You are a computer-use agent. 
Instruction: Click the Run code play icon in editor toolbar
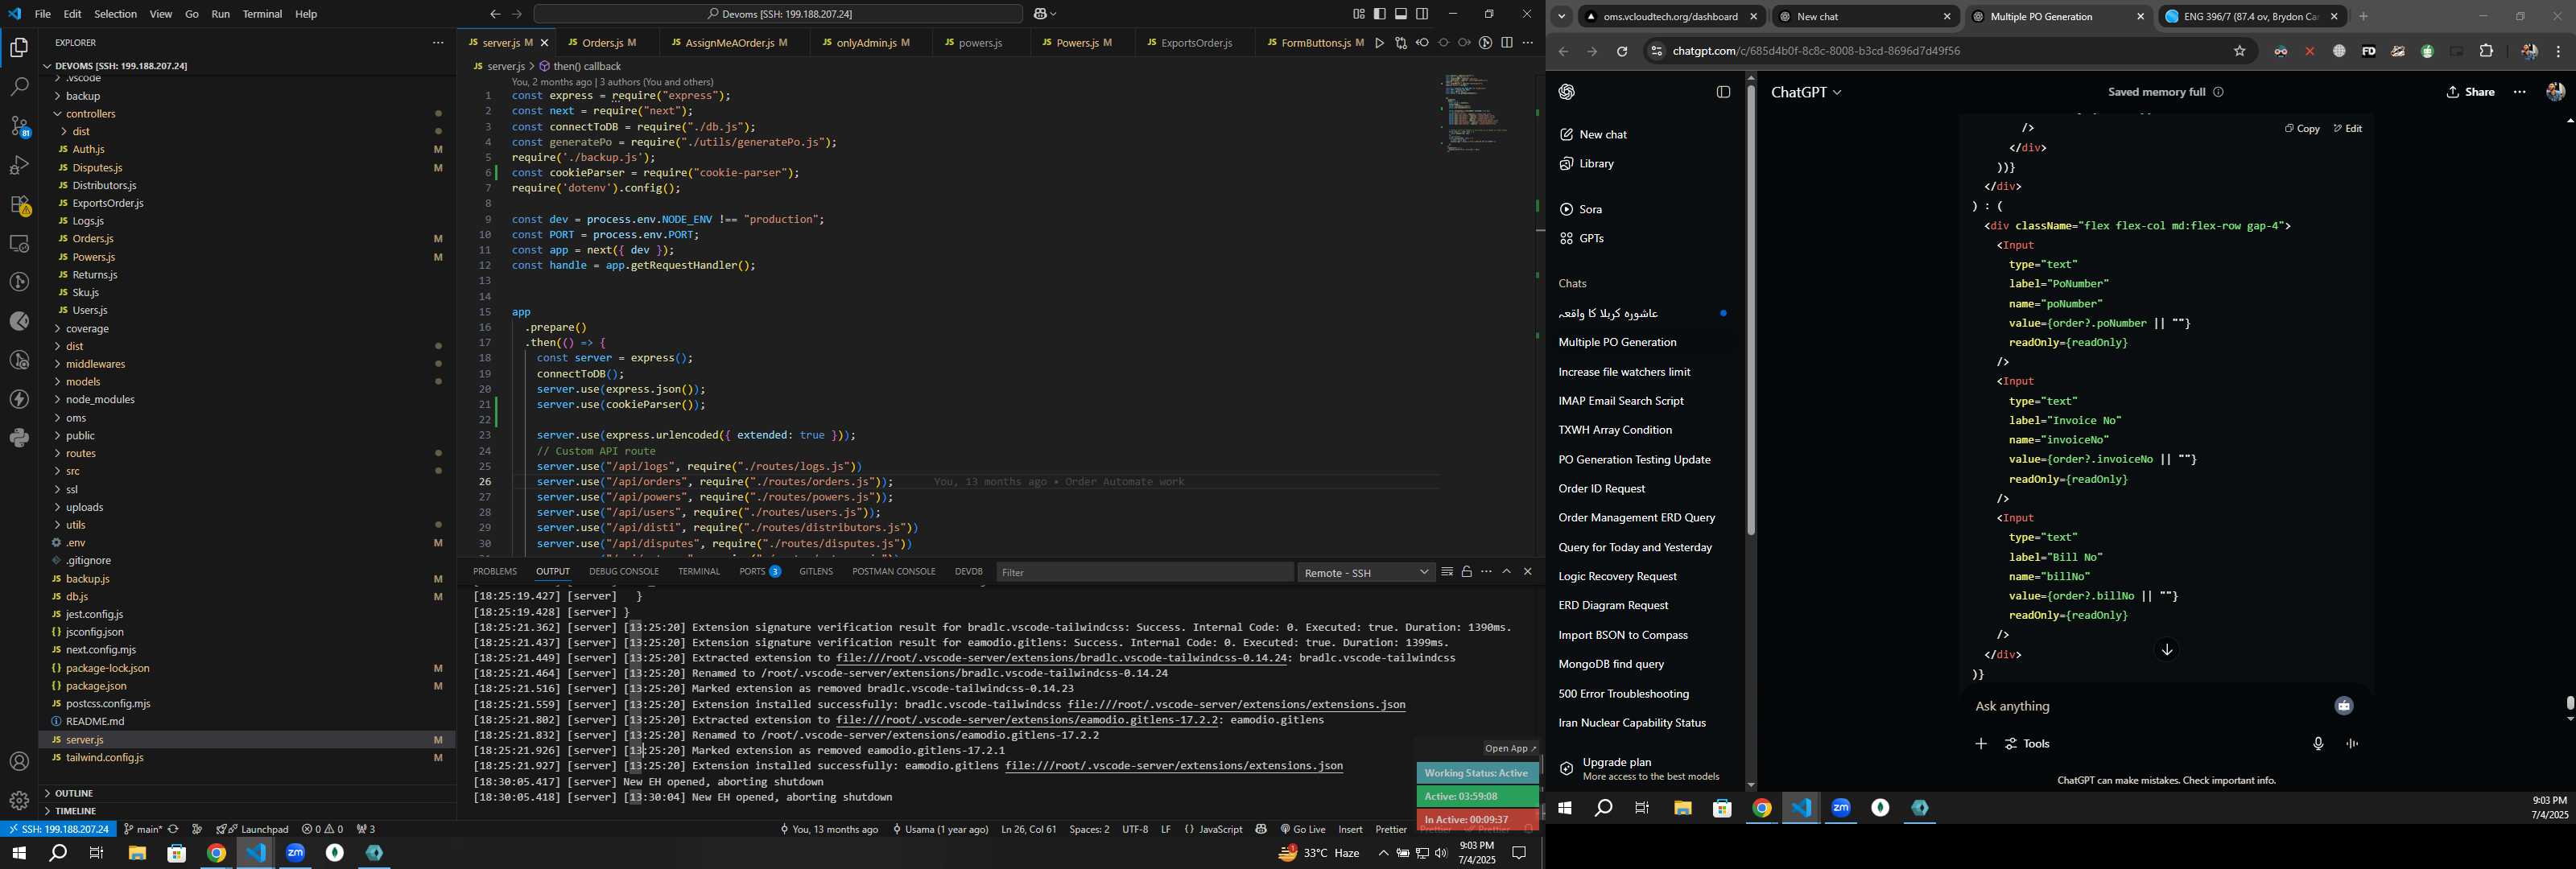point(1379,43)
